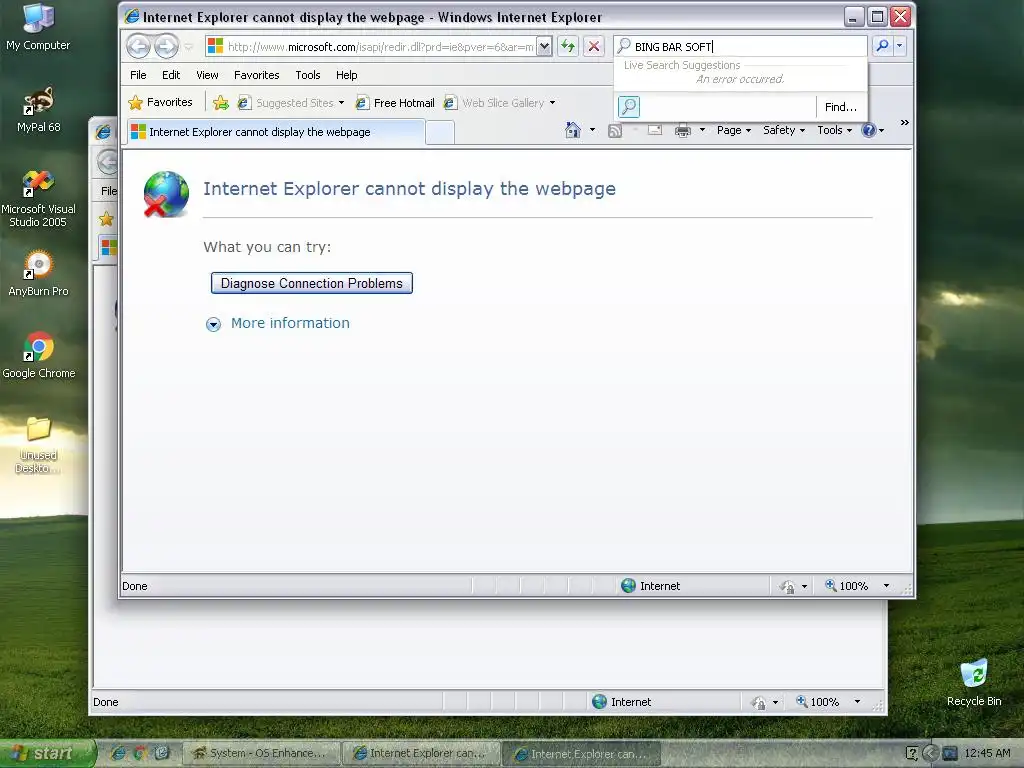1024x768 pixels.
Task: Click the Internet zone in back window status bar
Action: [622, 702]
